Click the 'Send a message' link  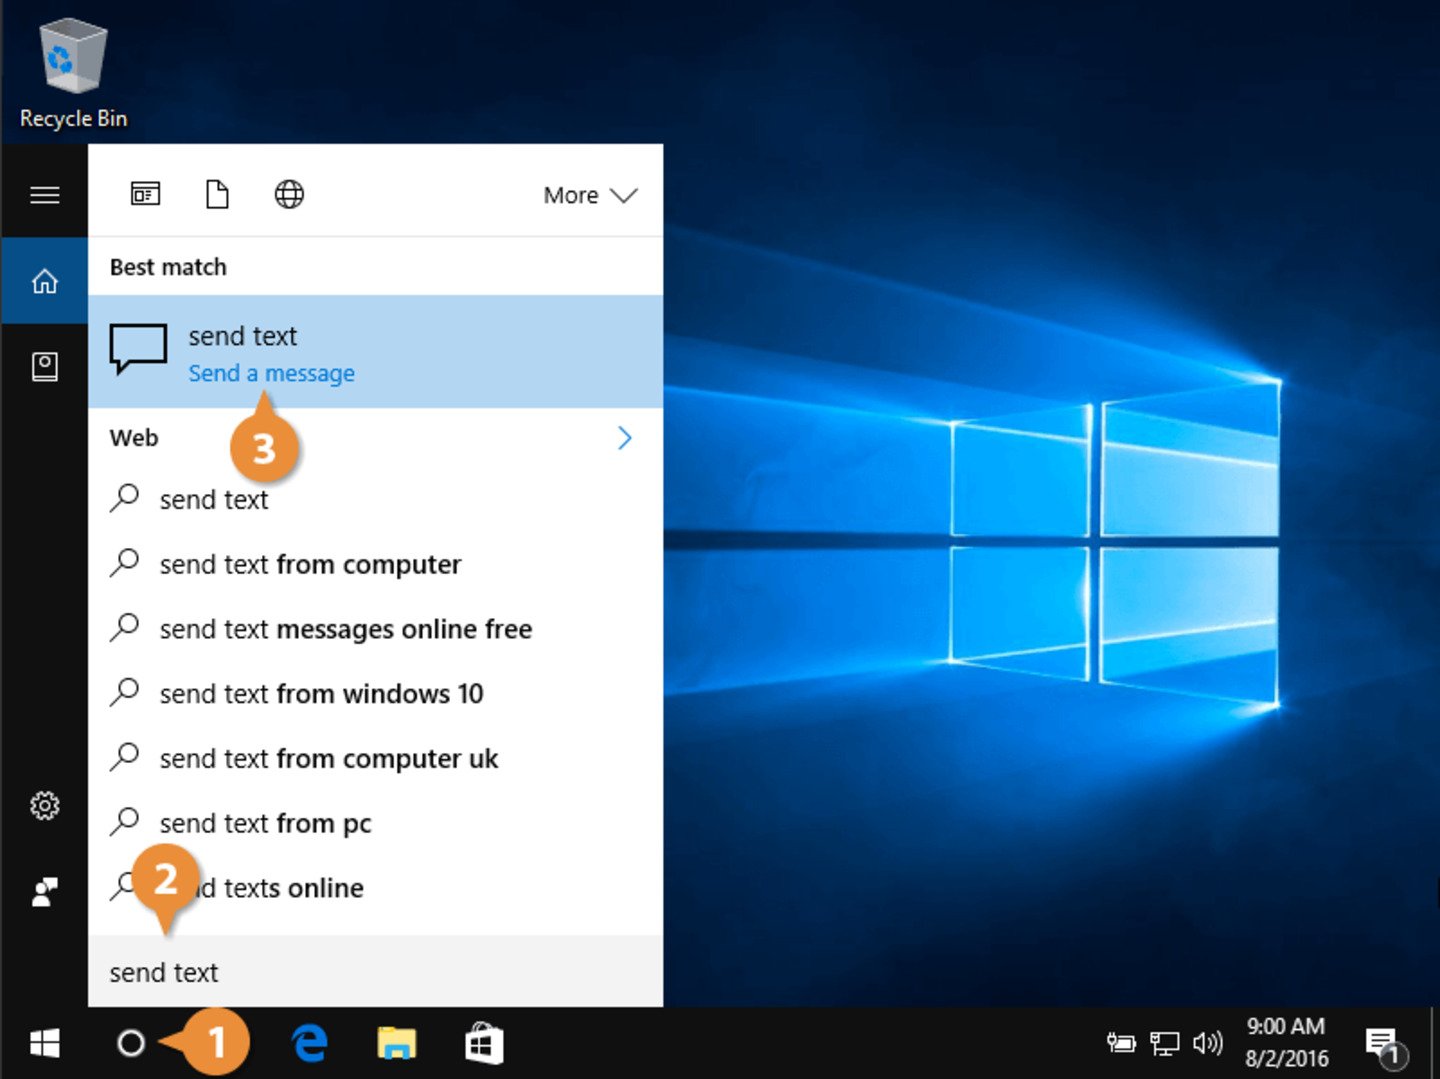(271, 373)
